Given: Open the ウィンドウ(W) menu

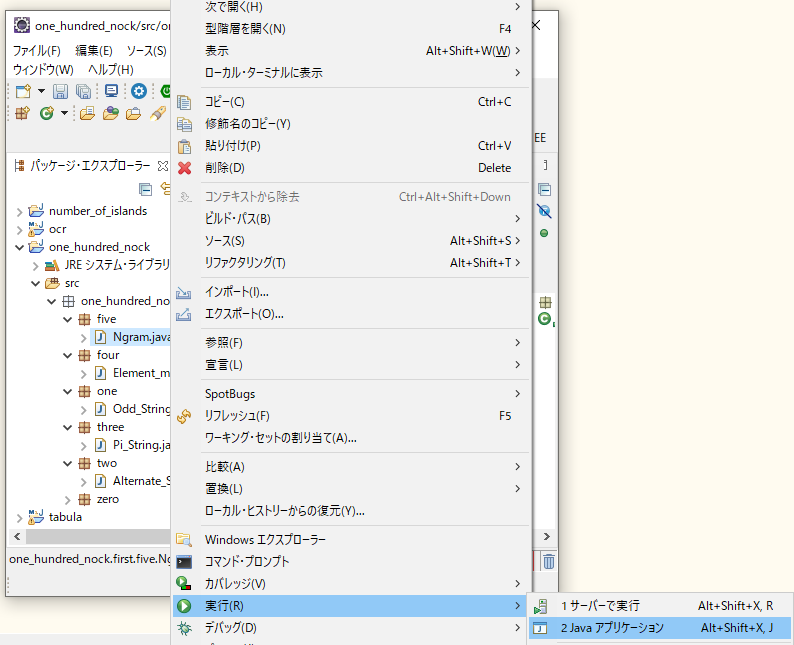Looking at the screenshot, I should (43, 69).
